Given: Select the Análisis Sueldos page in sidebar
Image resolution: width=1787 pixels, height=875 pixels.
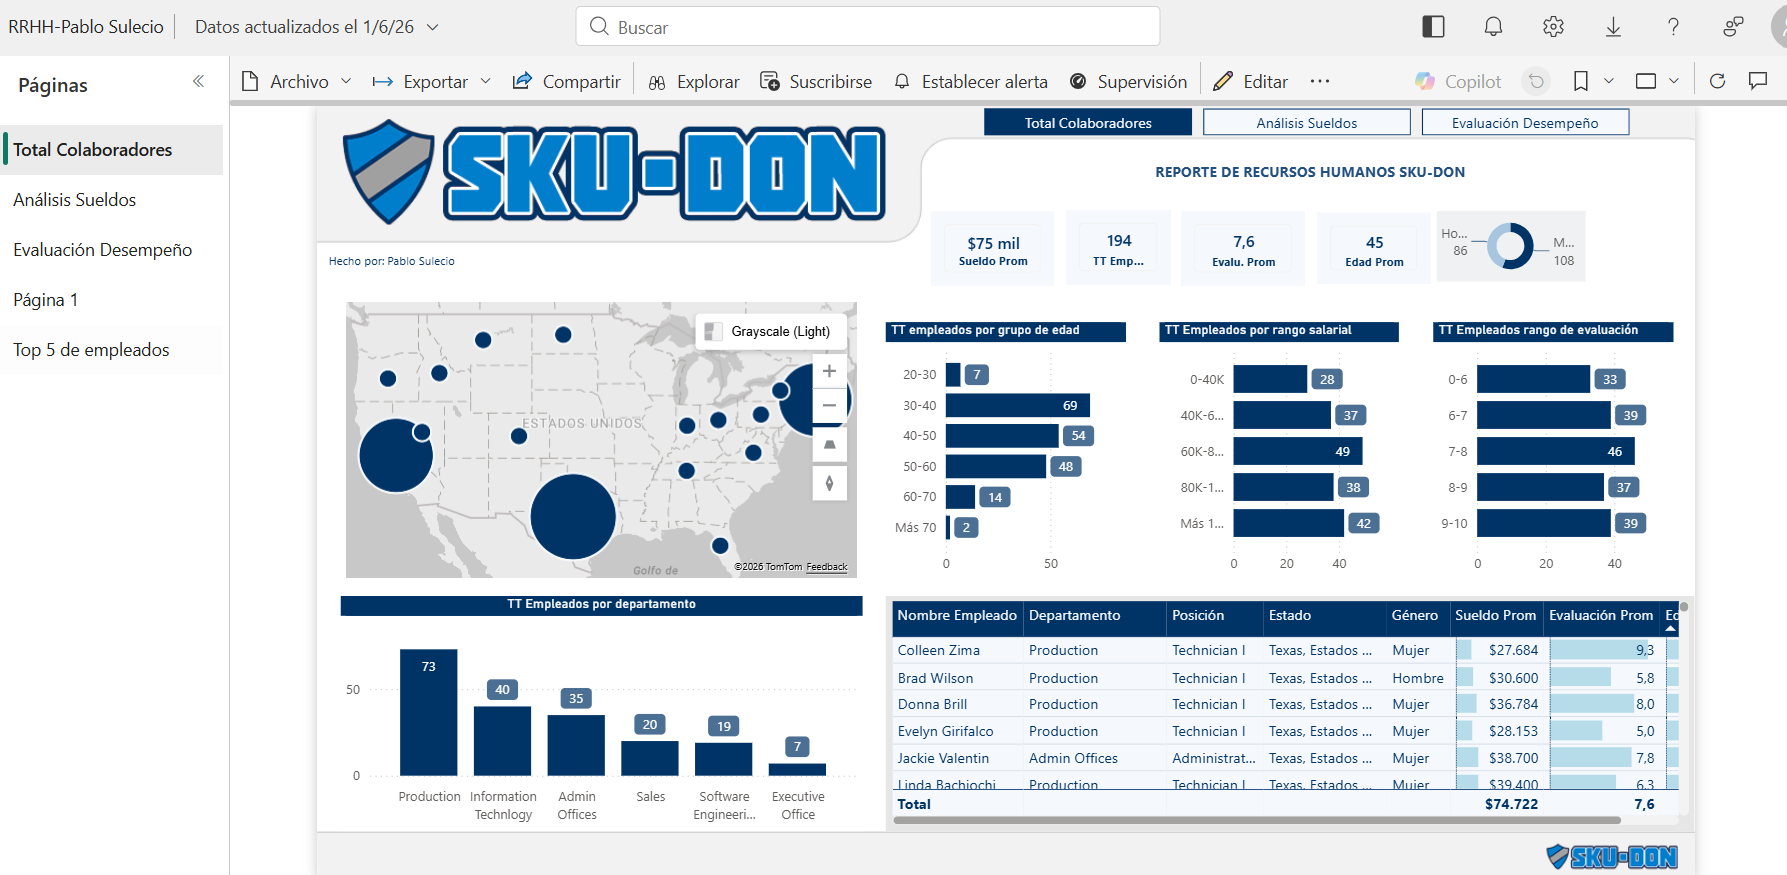Looking at the screenshot, I should tap(112, 200).
